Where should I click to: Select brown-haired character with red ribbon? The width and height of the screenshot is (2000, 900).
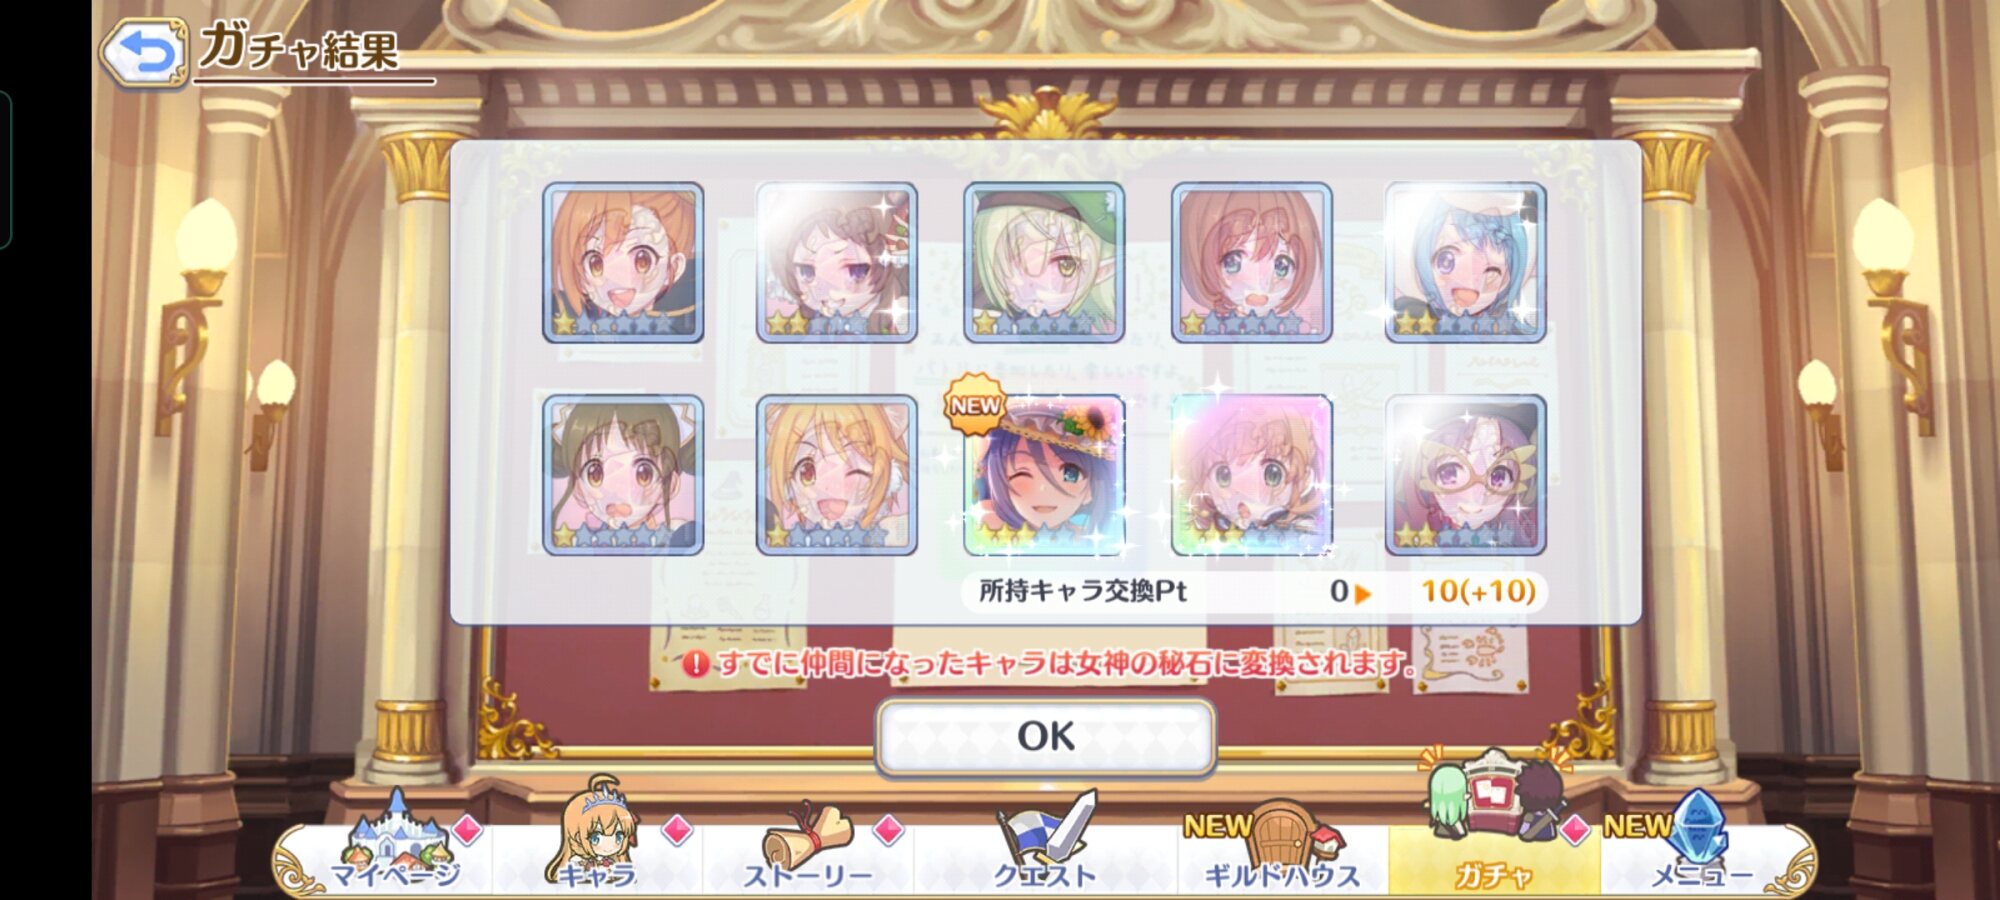(836, 262)
